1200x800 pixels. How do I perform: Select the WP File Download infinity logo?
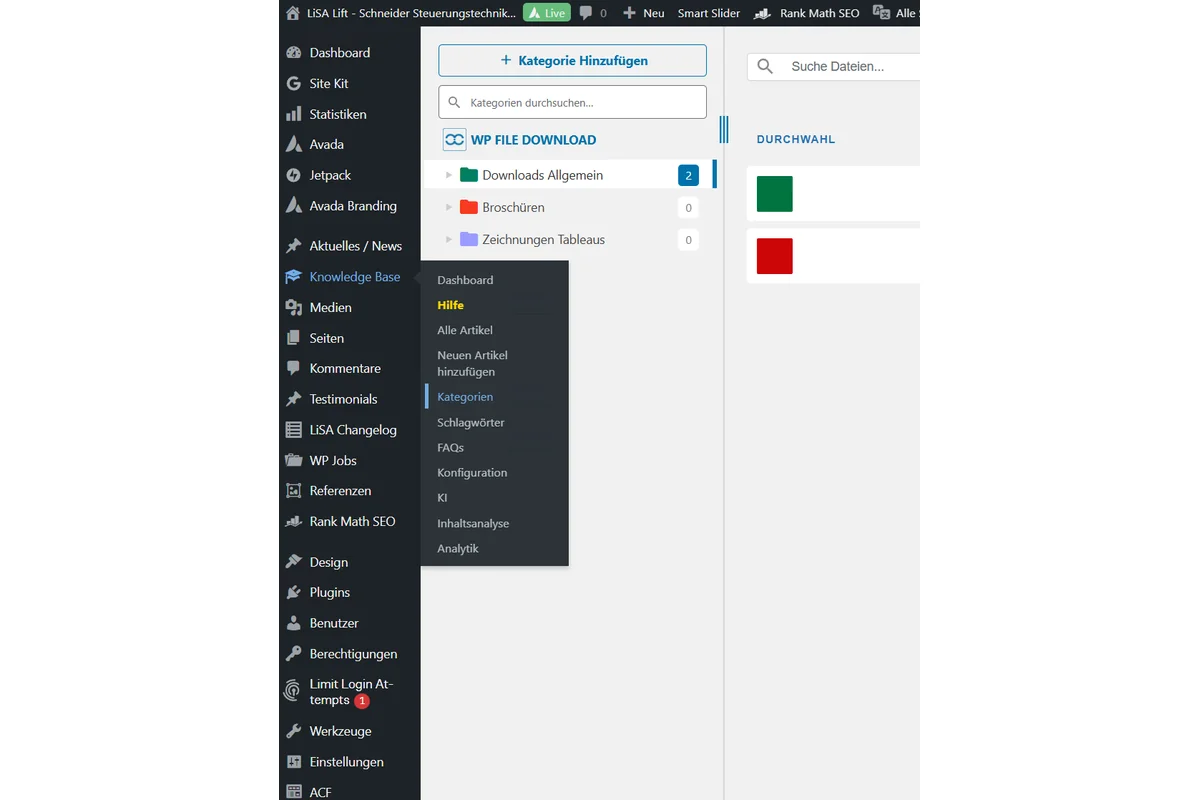click(454, 139)
